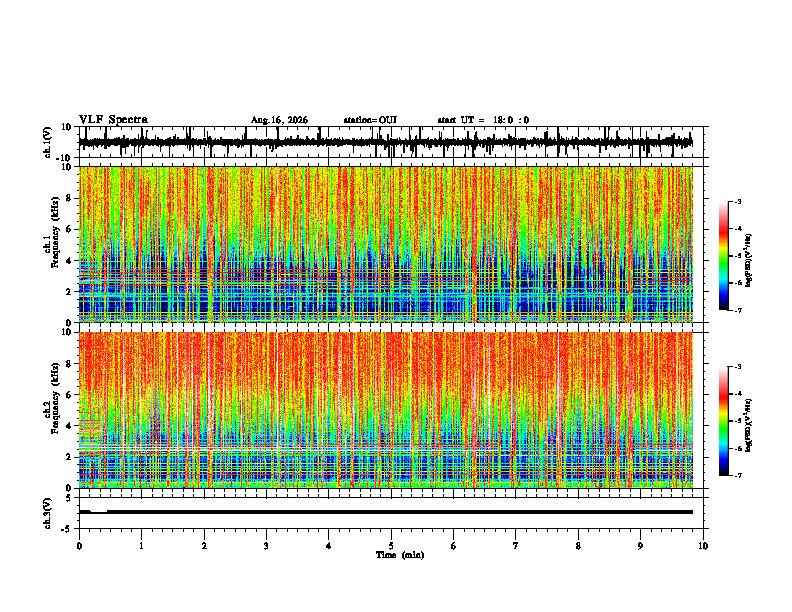Click the ch.3 flat voltage trace
The image size is (792, 612).
(386, 512)
